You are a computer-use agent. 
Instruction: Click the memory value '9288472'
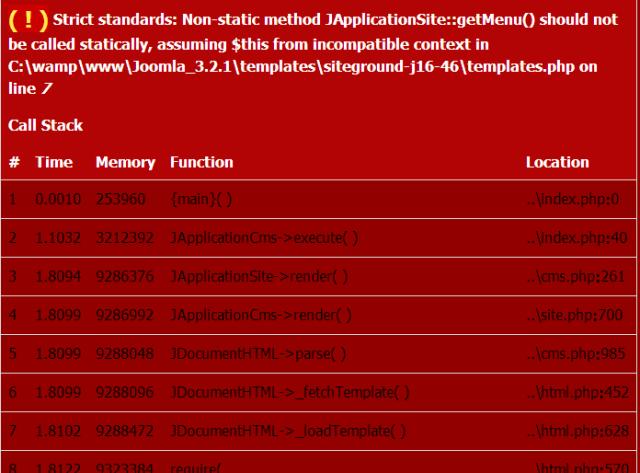(x=125, y=431)
